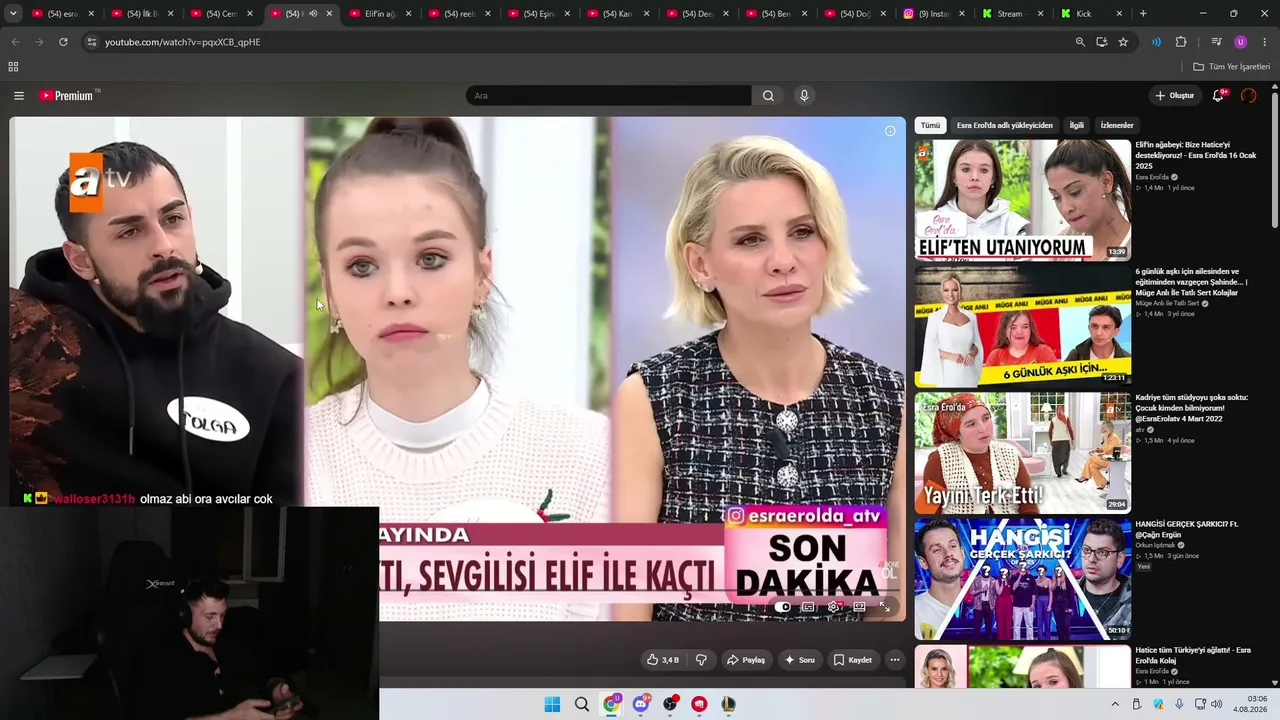Show hidden system tray icons

tap(1115, 705)
